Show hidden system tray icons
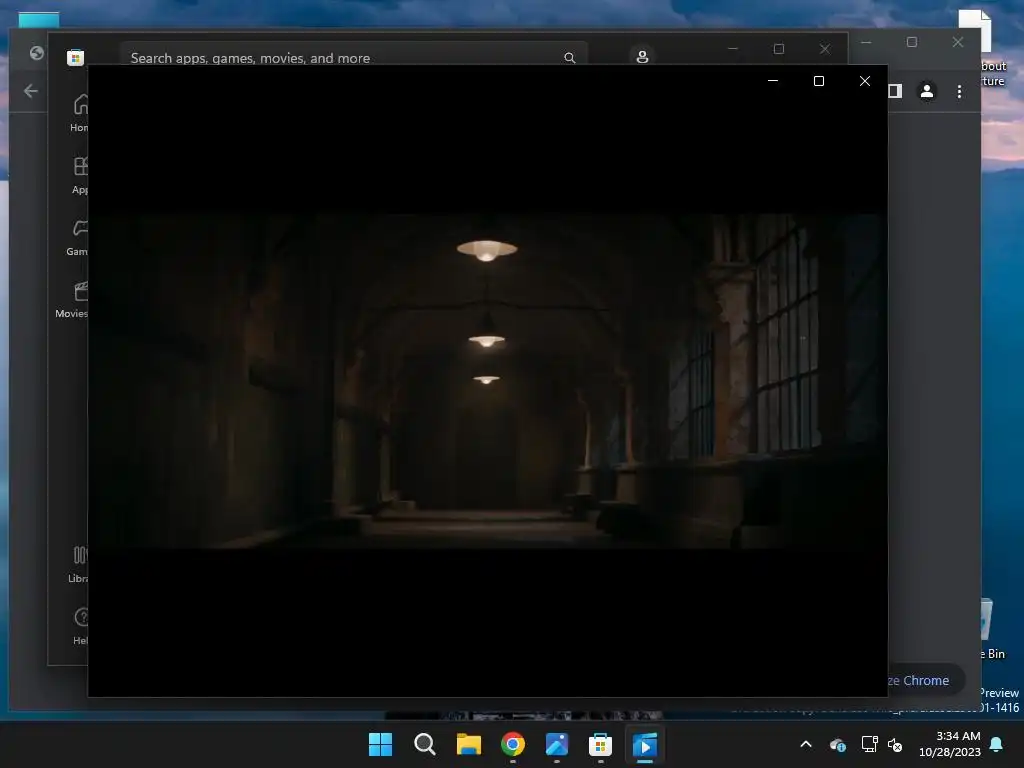The width and height of the screenshot is (1024, 768). (806, 744)
